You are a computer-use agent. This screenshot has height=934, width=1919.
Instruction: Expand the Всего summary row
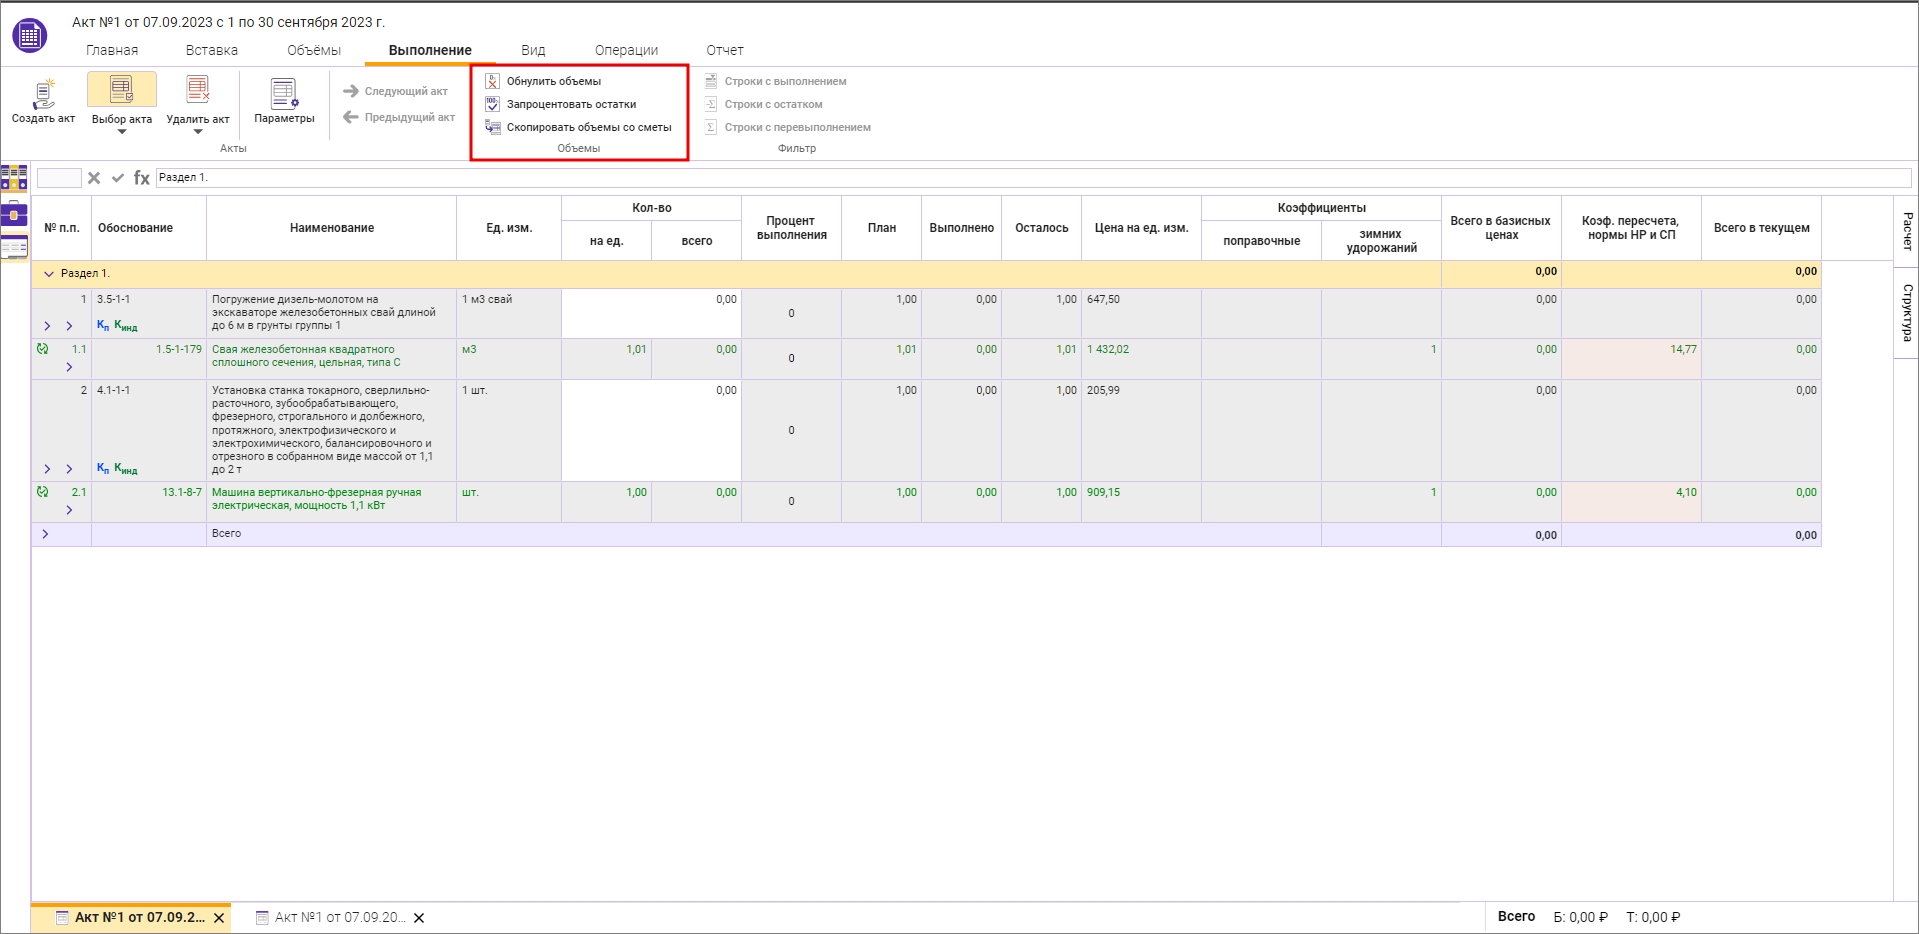point(46,534)
